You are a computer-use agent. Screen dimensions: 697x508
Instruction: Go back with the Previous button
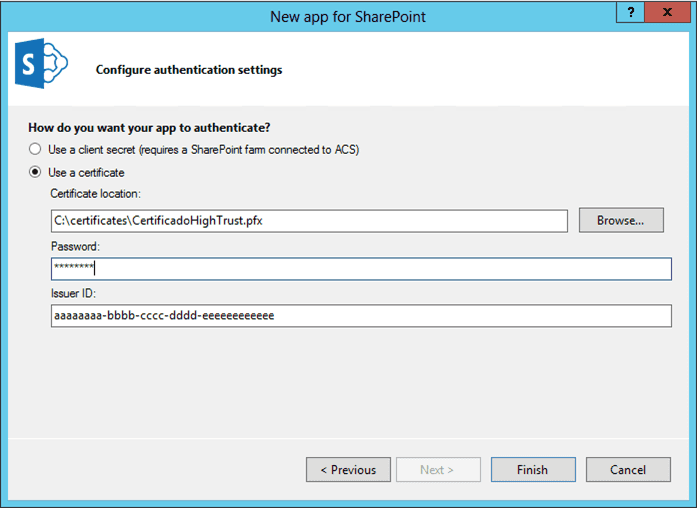coord(348,469)
